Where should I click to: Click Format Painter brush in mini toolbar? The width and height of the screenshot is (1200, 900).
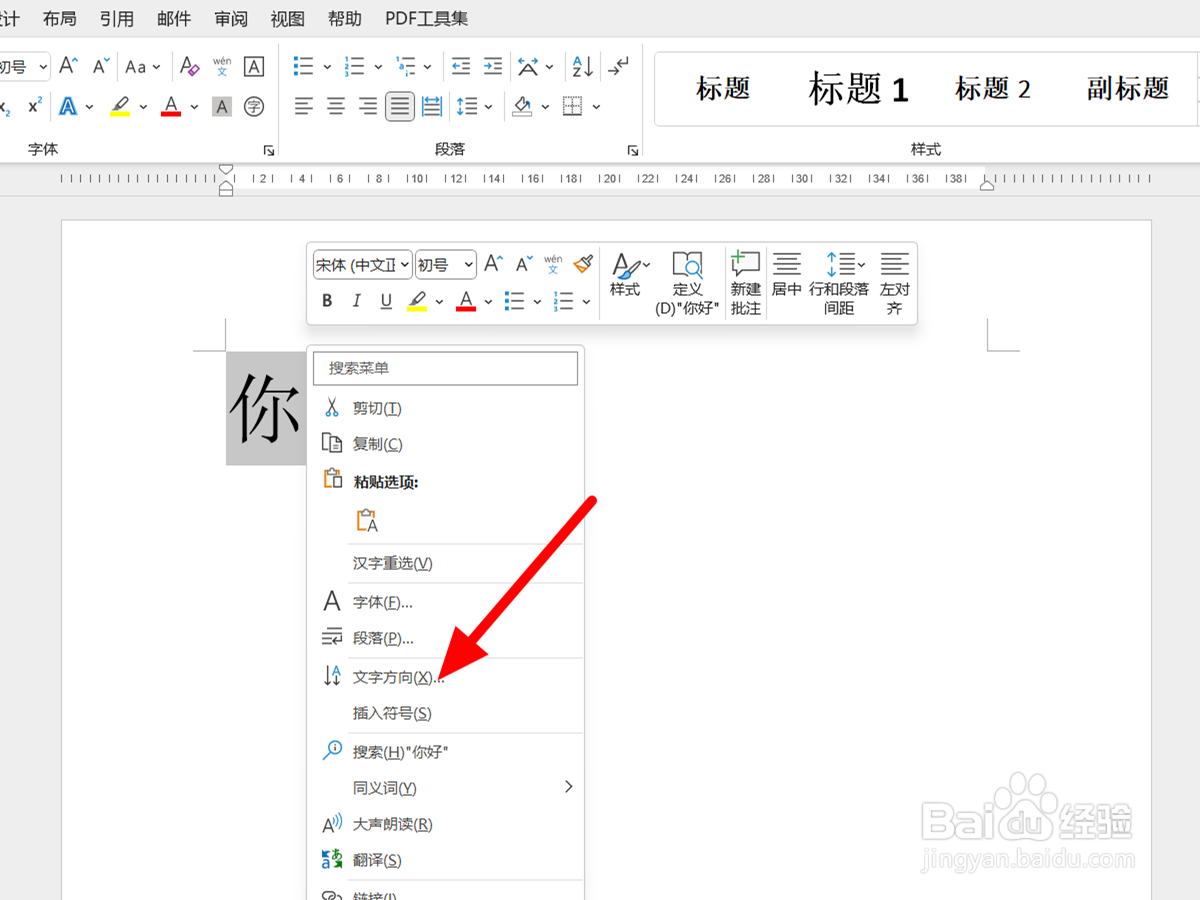pos(584,264)
